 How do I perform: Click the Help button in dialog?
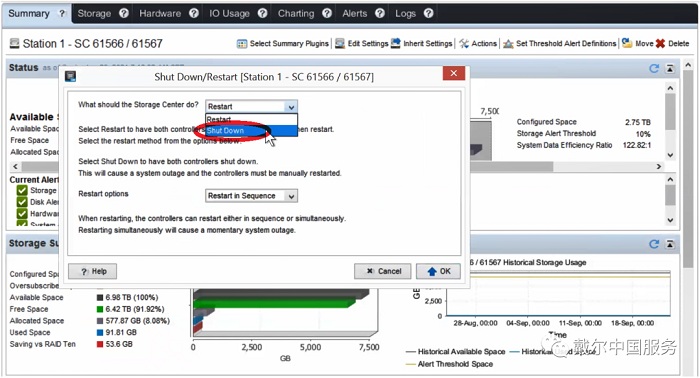pyautogui.click(x=92, y=271)
